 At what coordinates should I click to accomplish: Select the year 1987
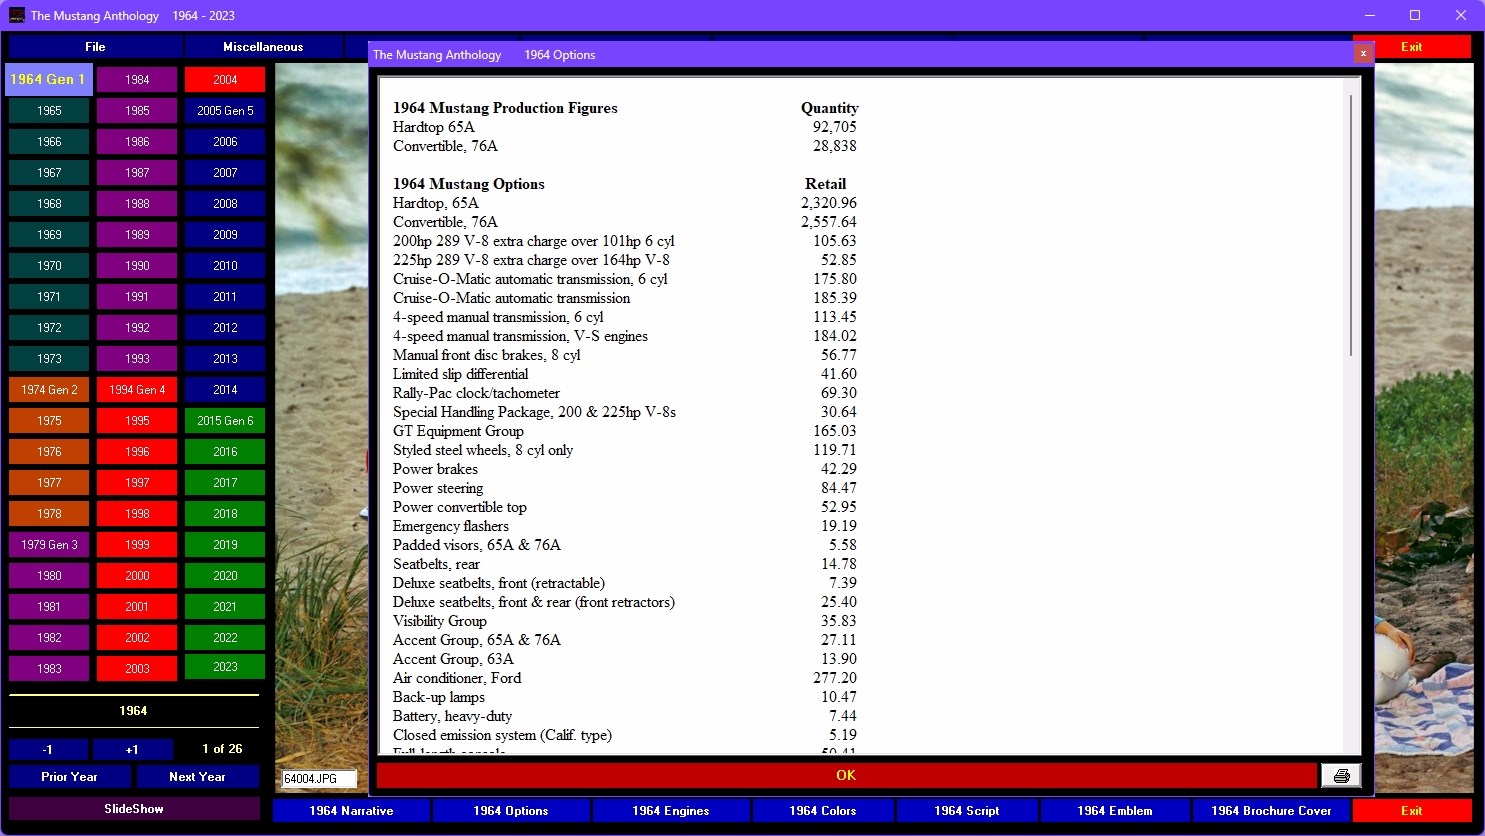137,173
